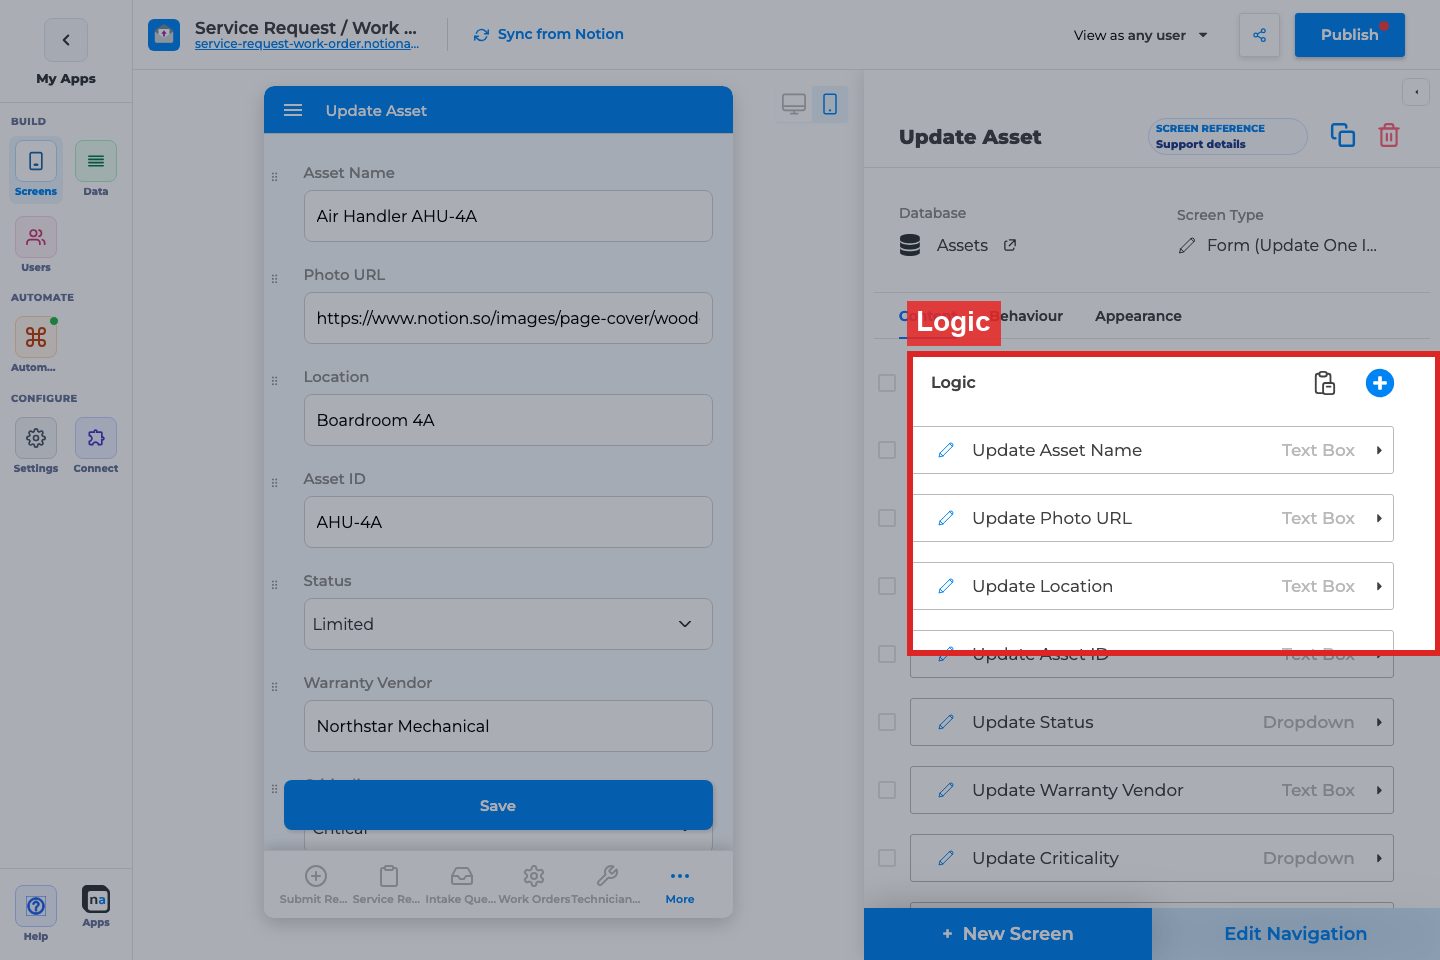The height and width of the screenshot is (960, 1440).
Task: Delete the Update Asset screen
Action: [x=1389, y=135]
